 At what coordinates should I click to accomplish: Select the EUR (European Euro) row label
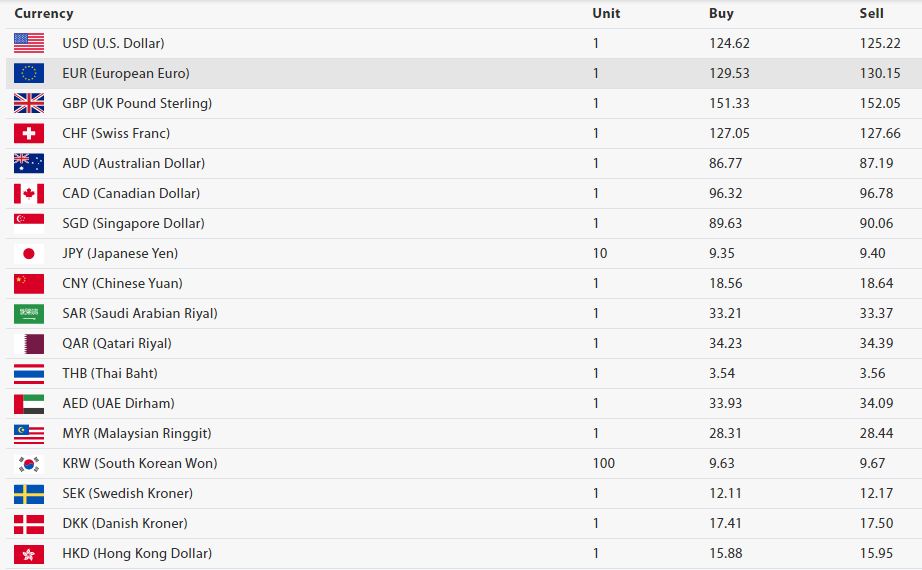pos(126,74)
